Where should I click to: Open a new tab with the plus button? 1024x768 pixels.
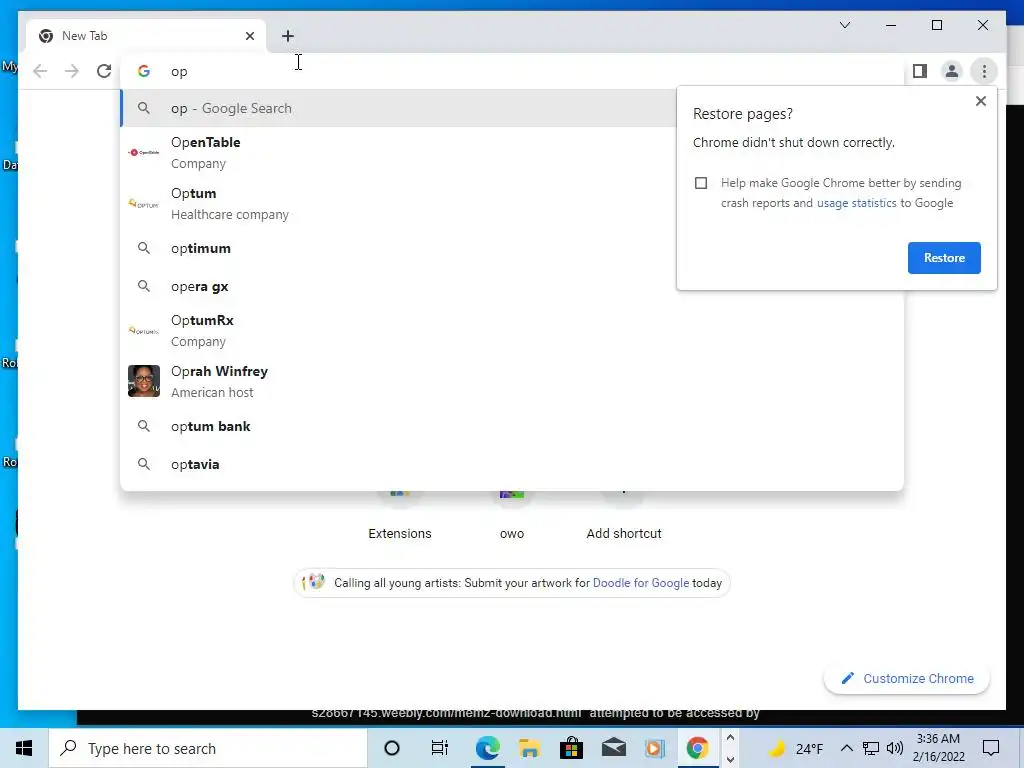288,36
